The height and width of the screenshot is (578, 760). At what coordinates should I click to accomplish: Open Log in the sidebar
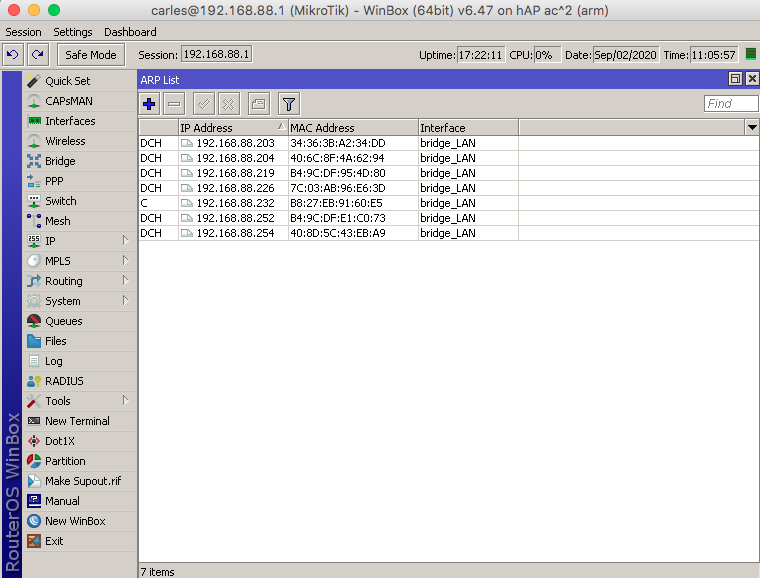tap(80, 361)
